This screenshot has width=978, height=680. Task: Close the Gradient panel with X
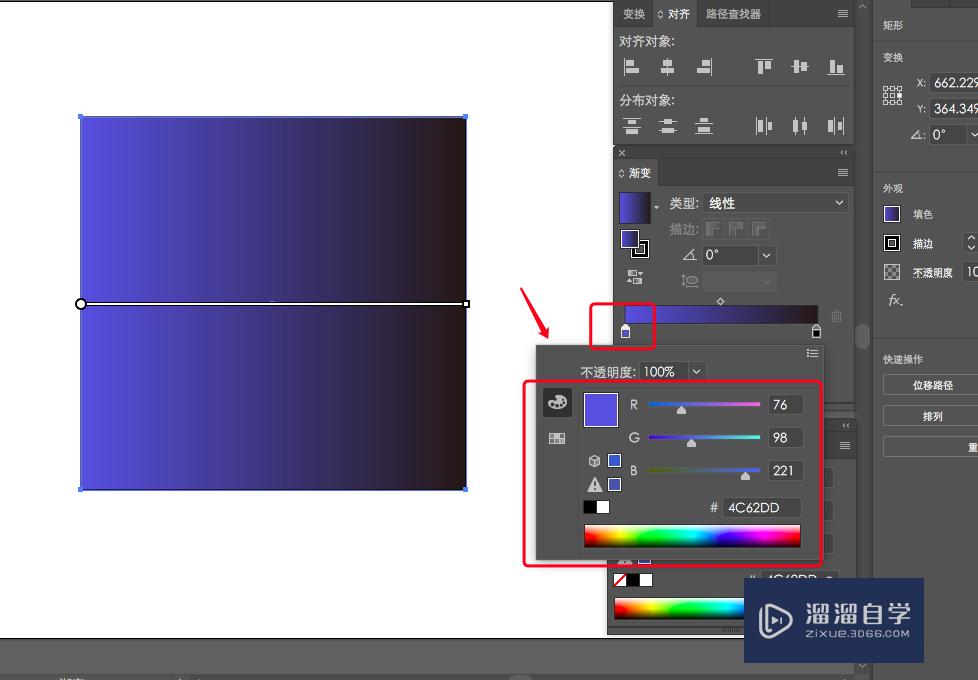coord(622,152)
